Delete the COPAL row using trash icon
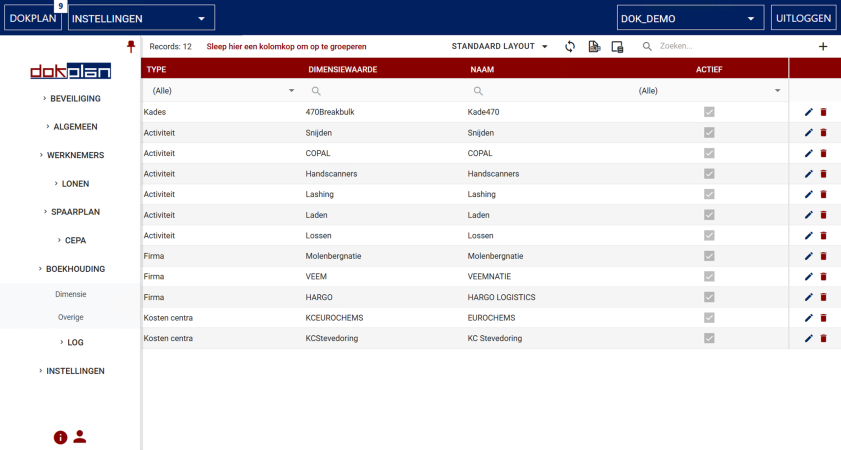This screenshot has height=450, width=841. pyautogui.click(x=823, y=153)
